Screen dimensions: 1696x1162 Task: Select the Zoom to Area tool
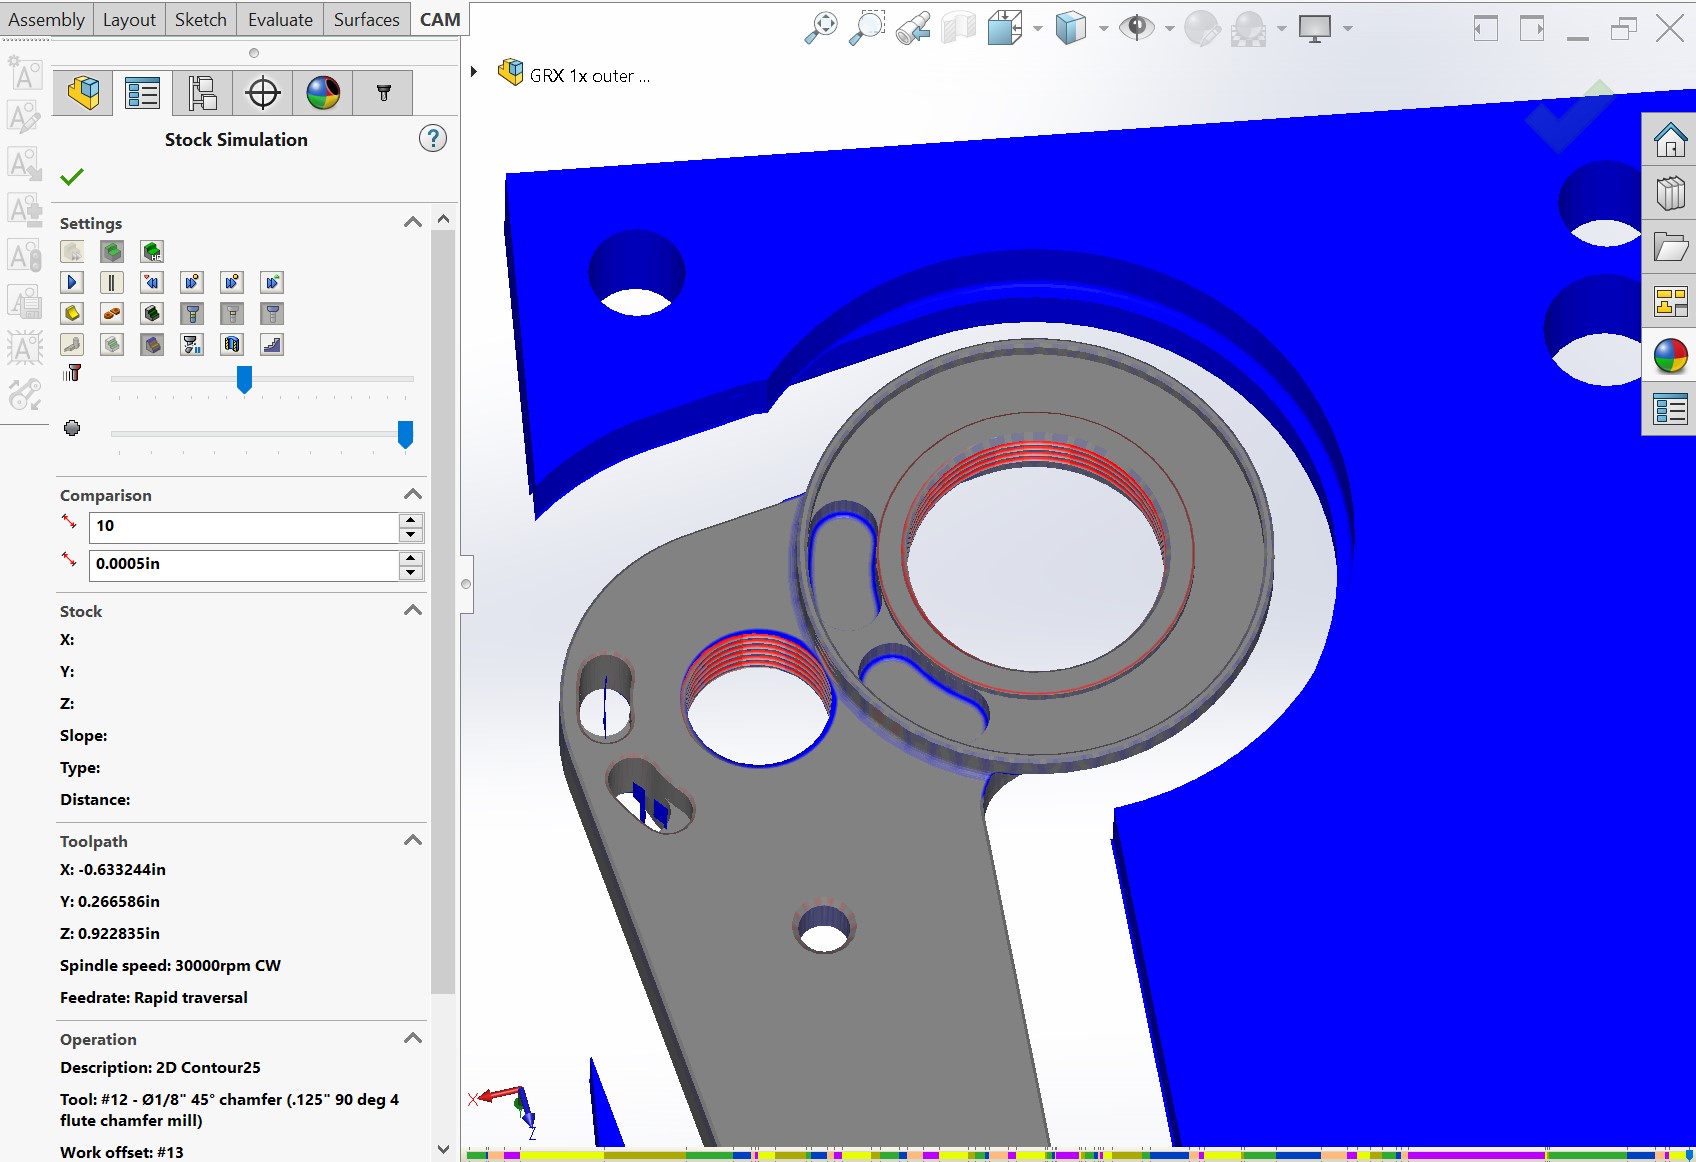(866, 28)
